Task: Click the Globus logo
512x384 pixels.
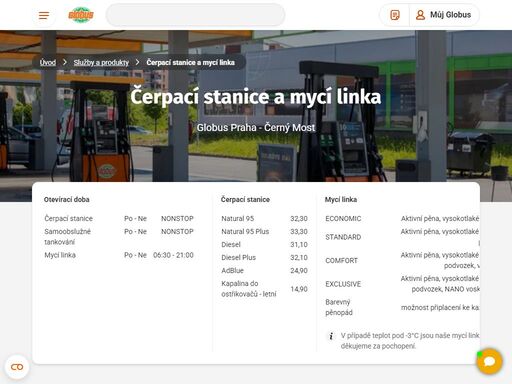Action: tap(81, 15)
